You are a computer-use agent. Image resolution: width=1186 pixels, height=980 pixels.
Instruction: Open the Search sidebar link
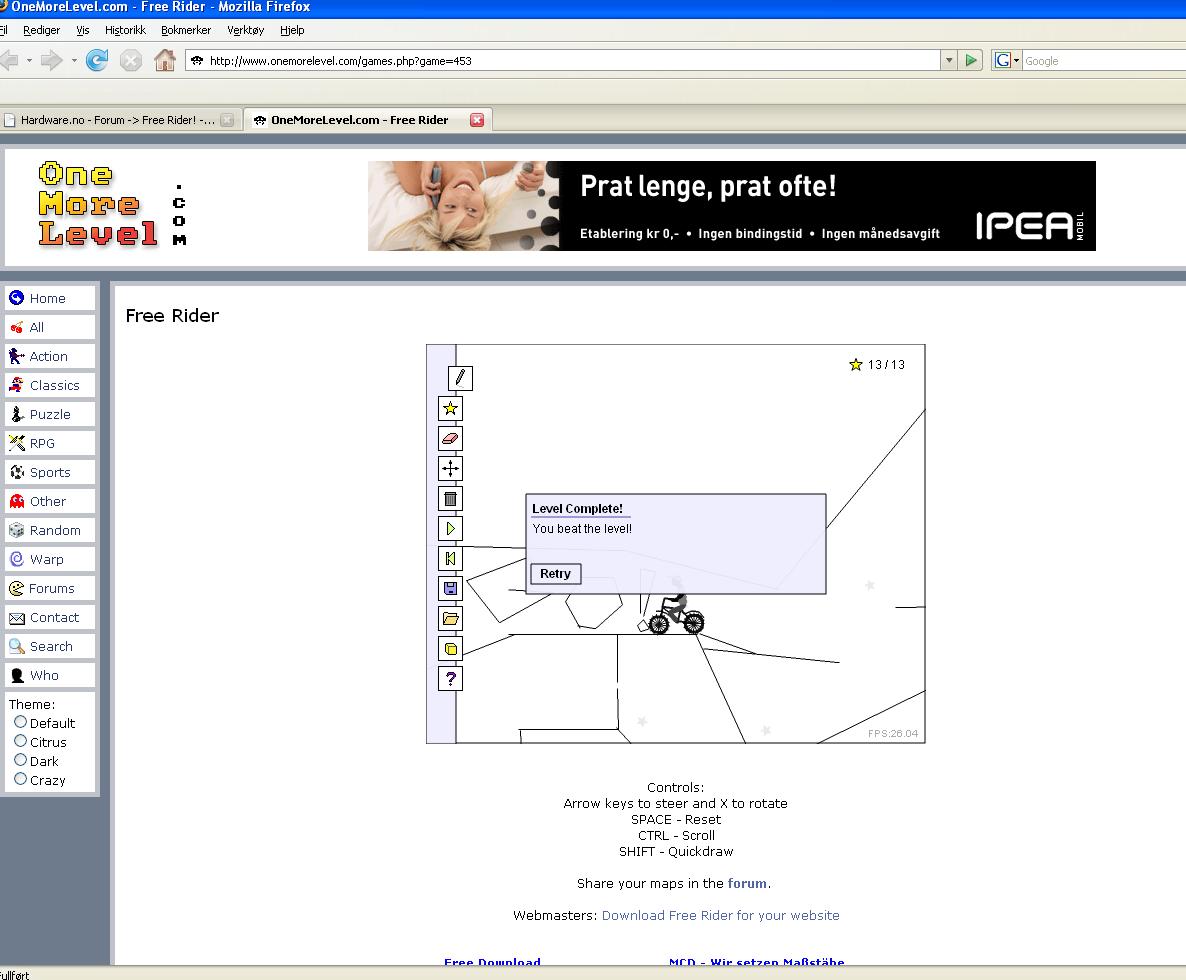point(50,647)
